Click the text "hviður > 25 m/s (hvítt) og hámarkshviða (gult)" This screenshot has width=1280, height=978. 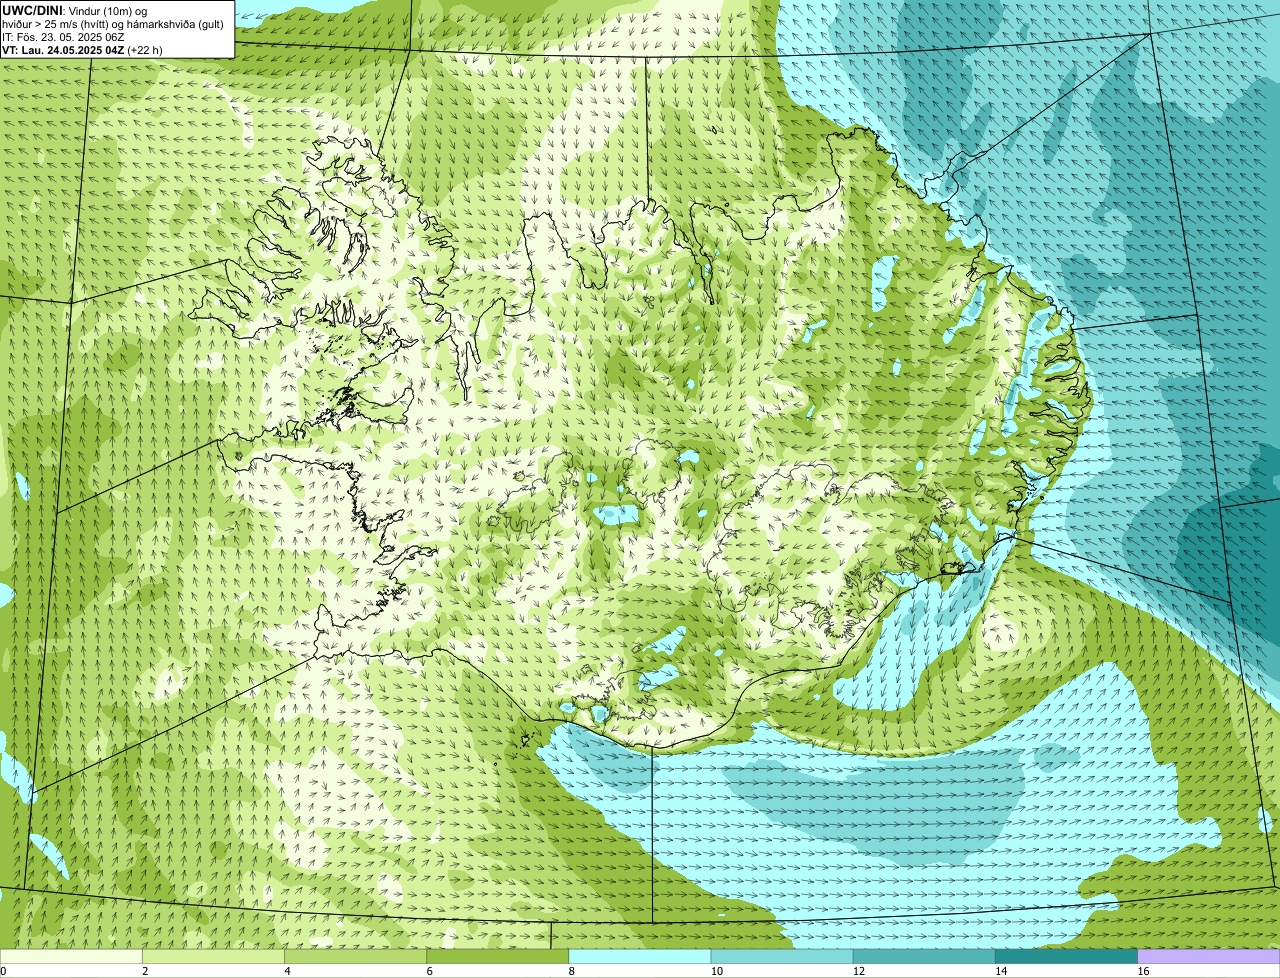tap(113, 23)
